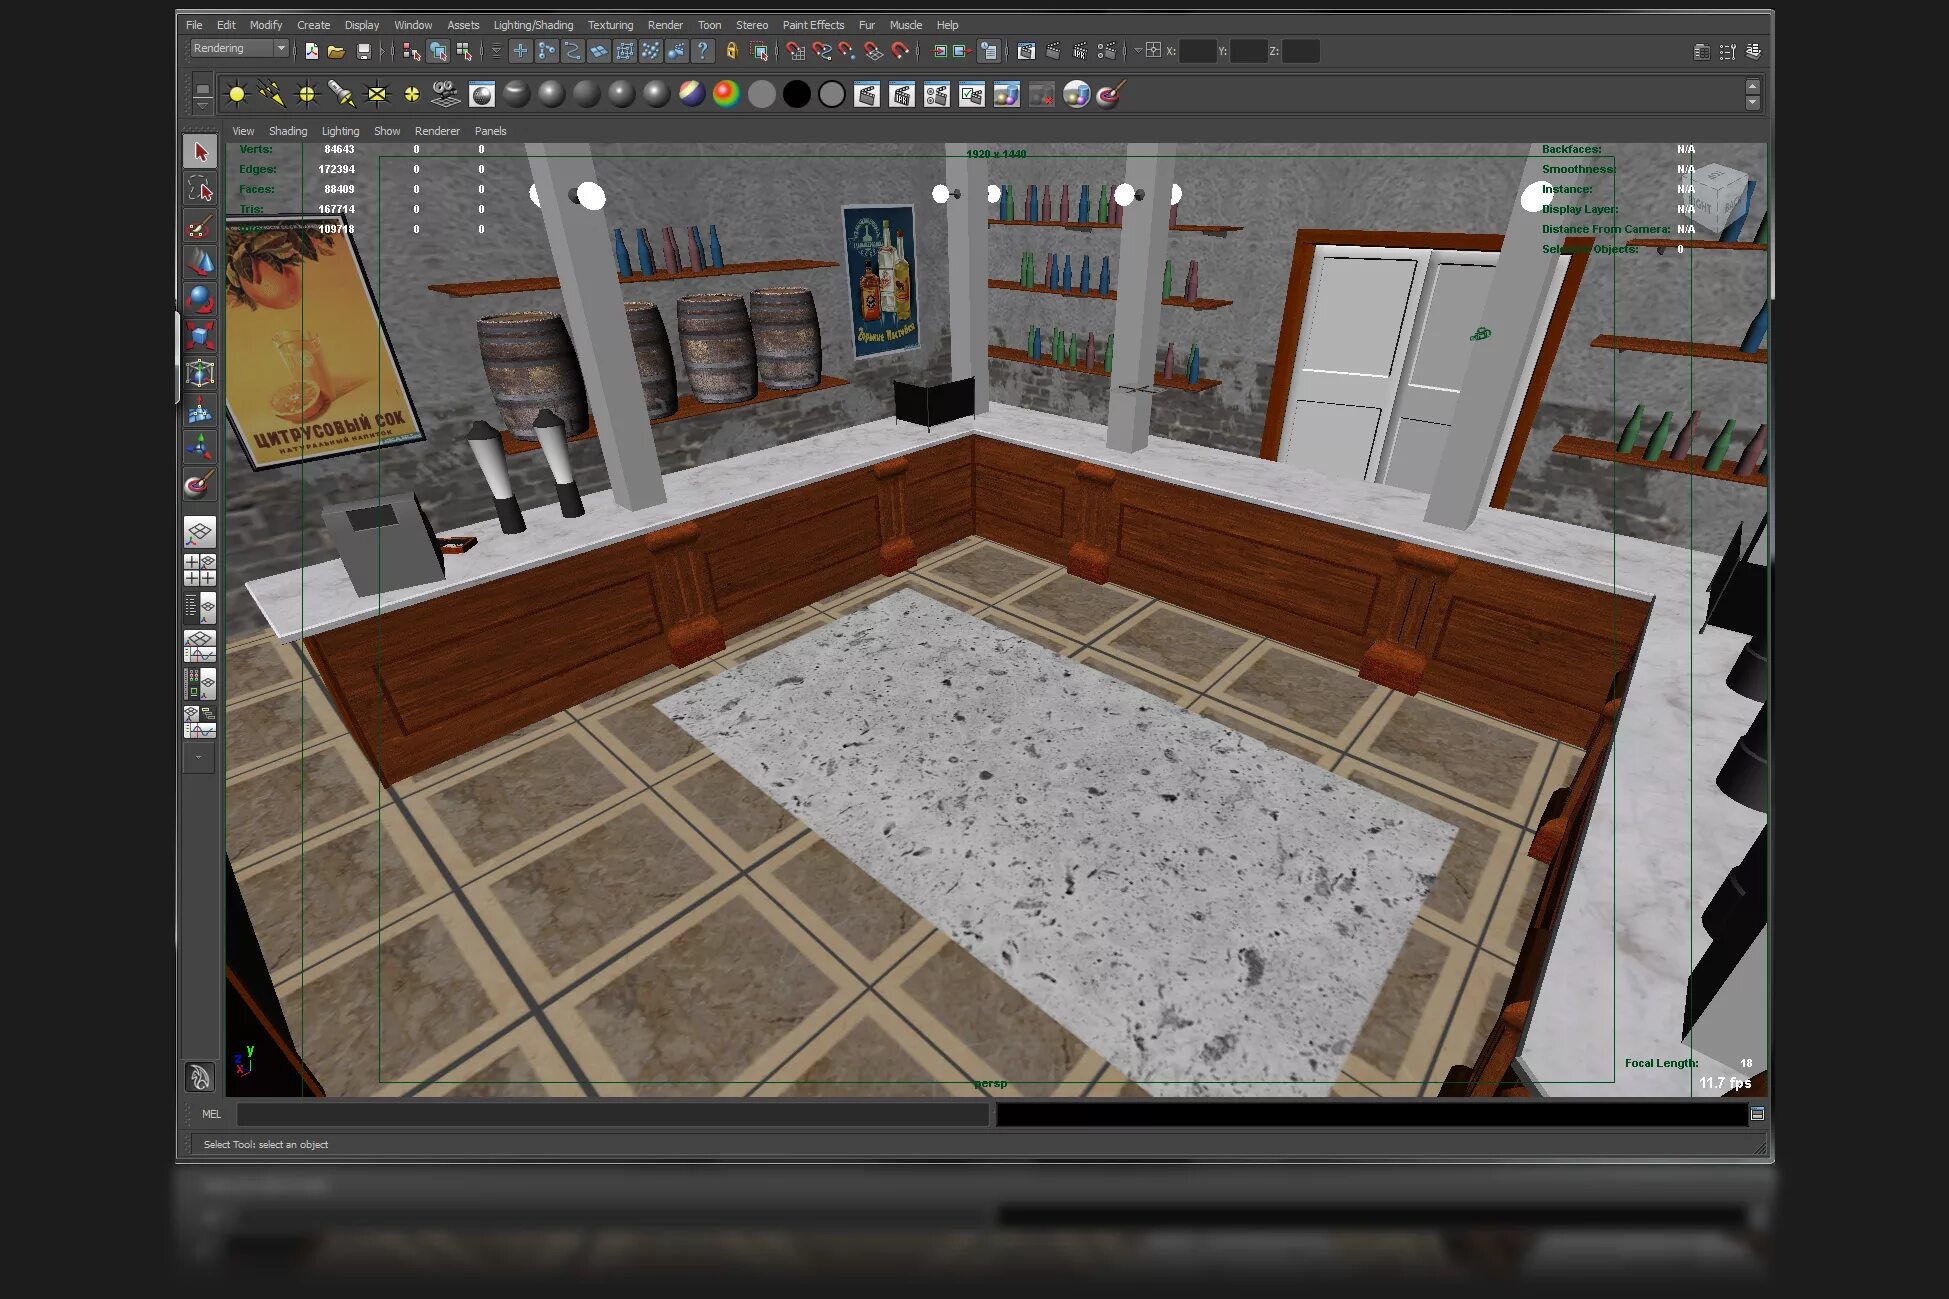The image size is (1949, 1299).
Task: Toggle snap to grids magnet icon
Action: (x=796, y=51)
